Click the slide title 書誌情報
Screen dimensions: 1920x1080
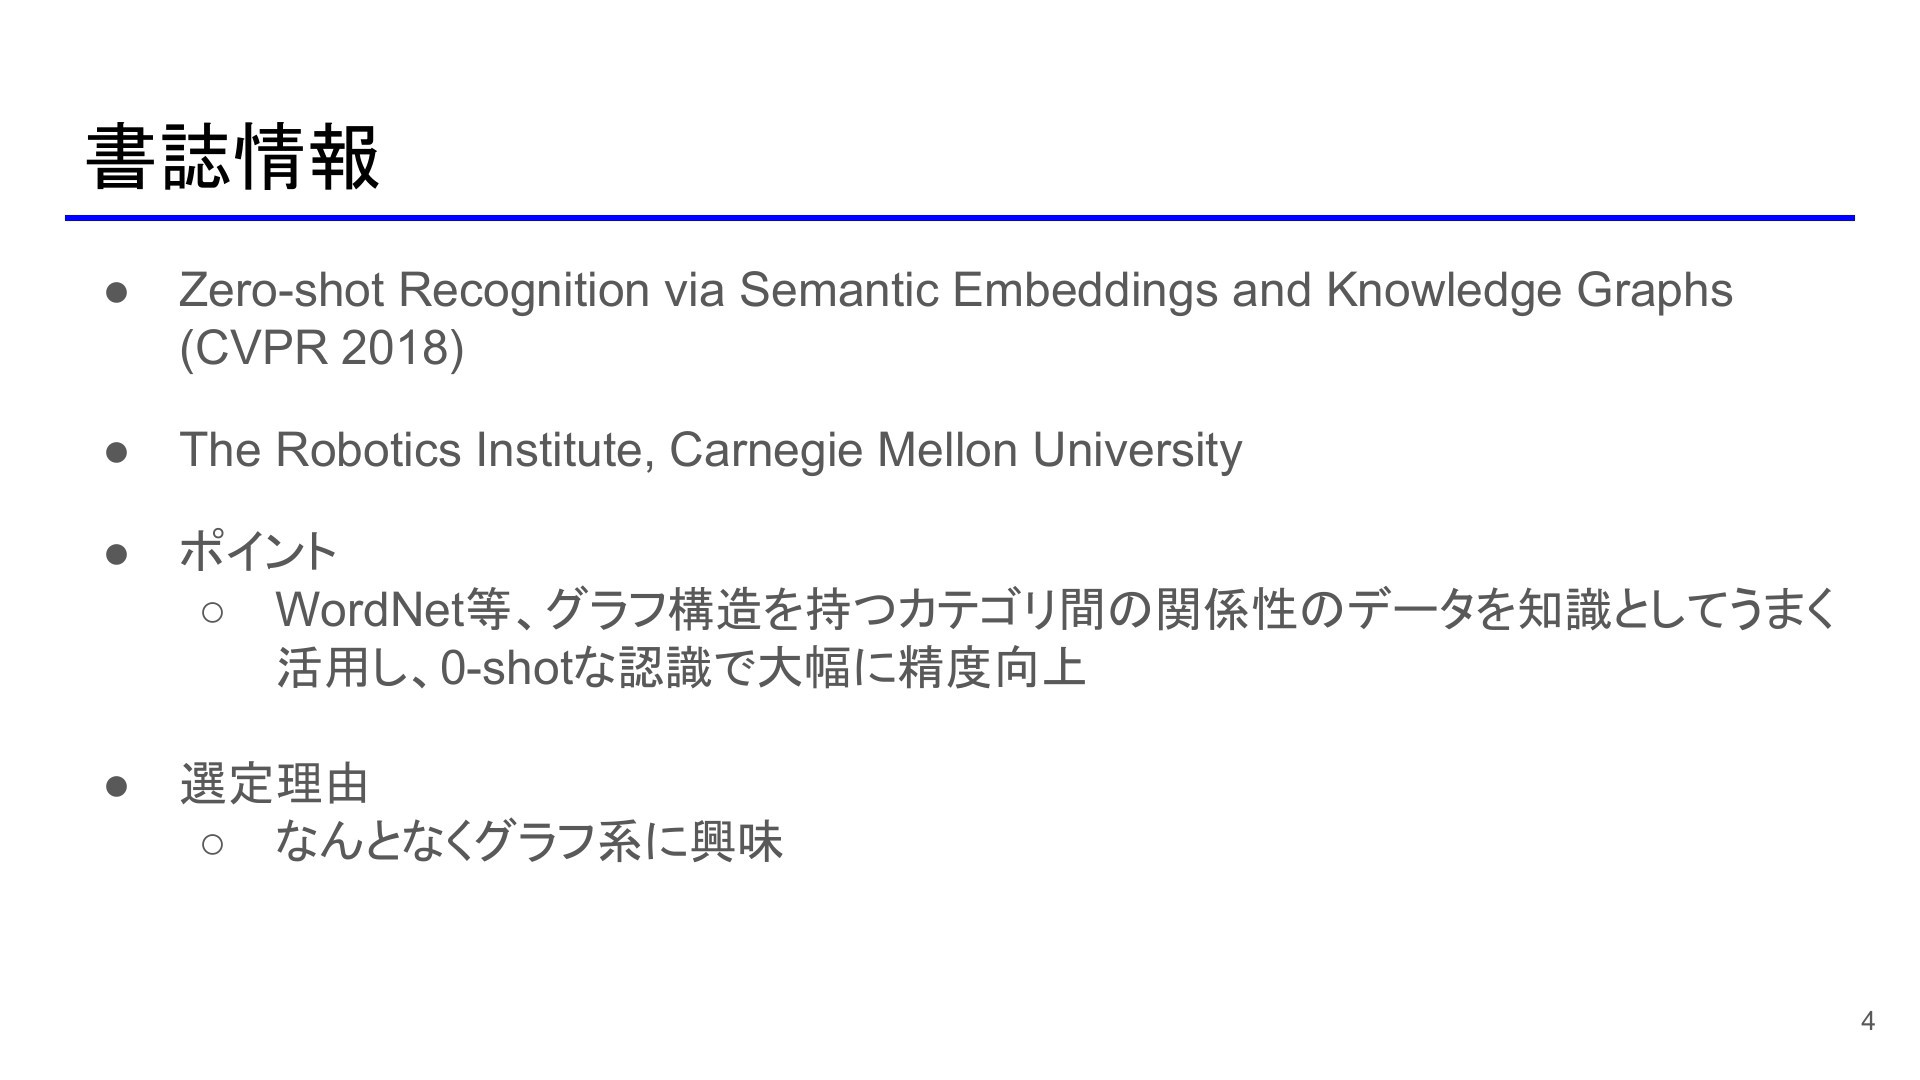click(233, 158)
